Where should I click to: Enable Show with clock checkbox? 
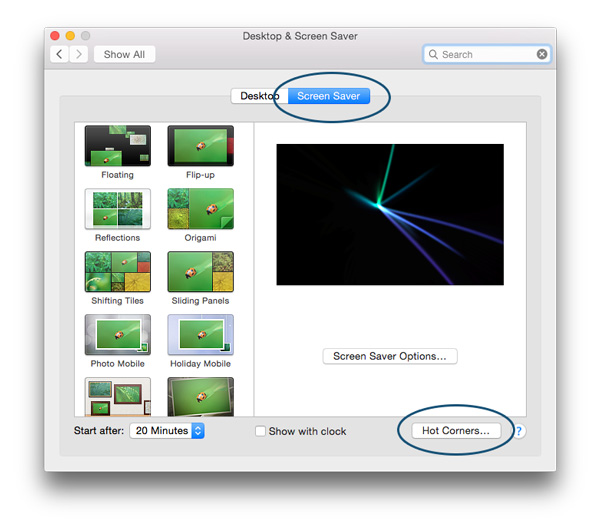(x=260, y=431)
